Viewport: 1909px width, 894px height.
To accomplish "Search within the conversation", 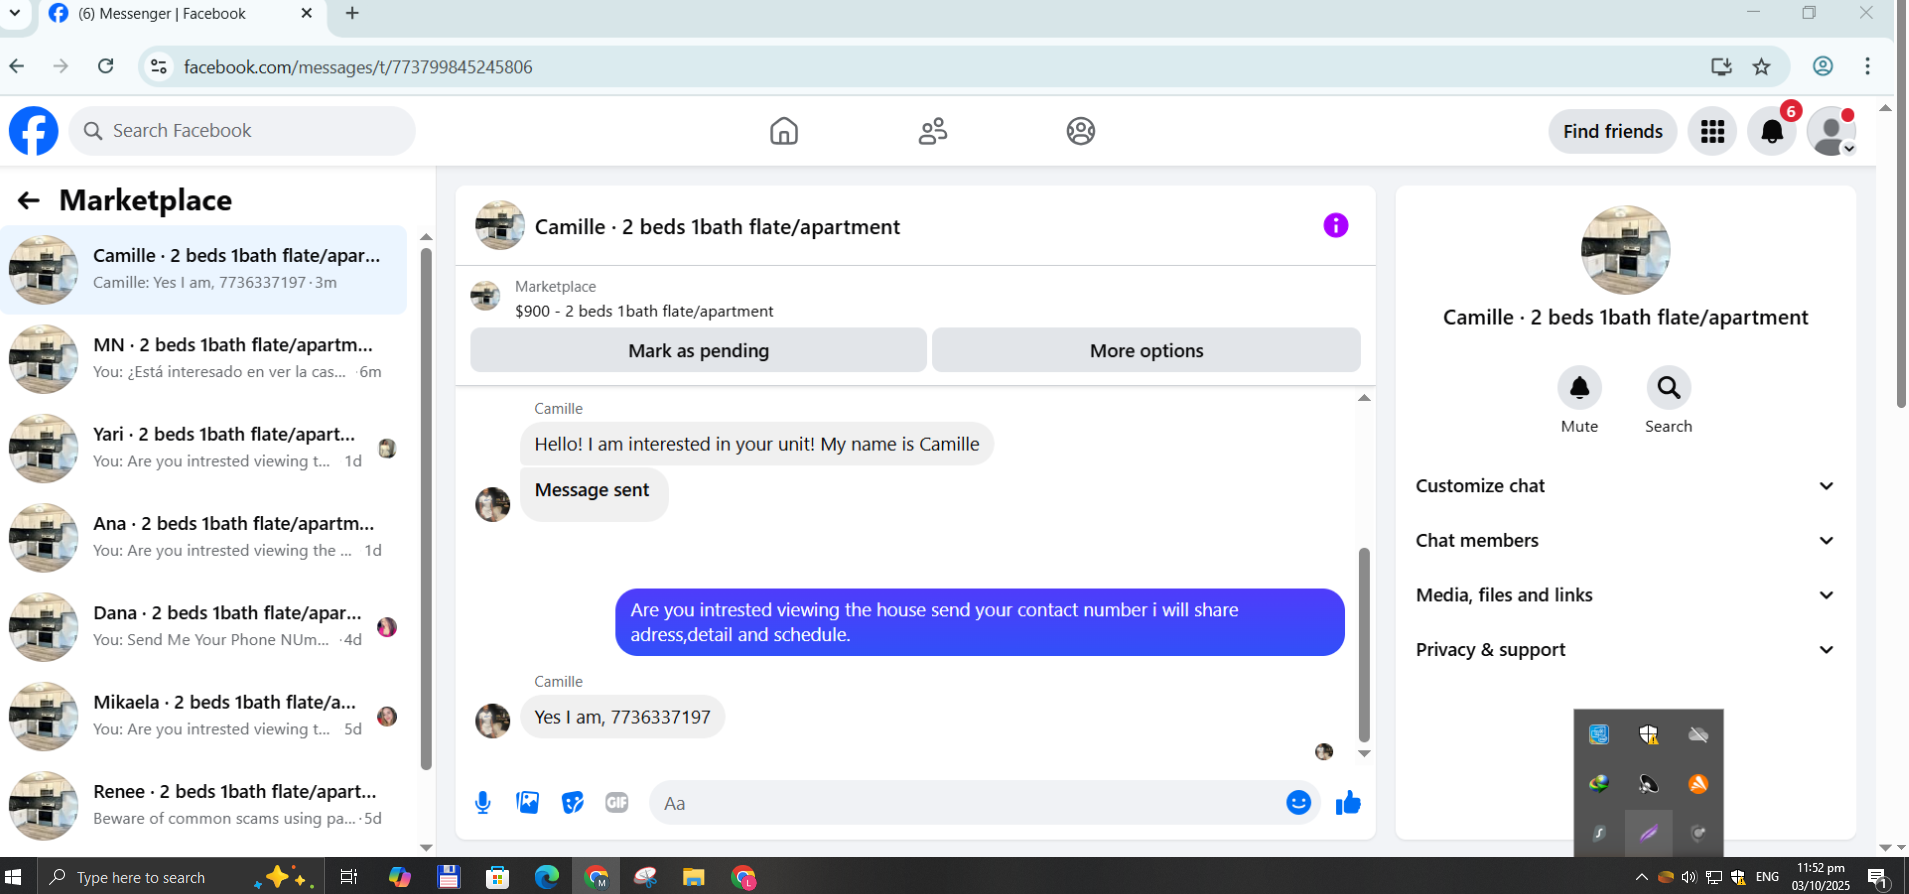I will click(x=1669, y=388).
